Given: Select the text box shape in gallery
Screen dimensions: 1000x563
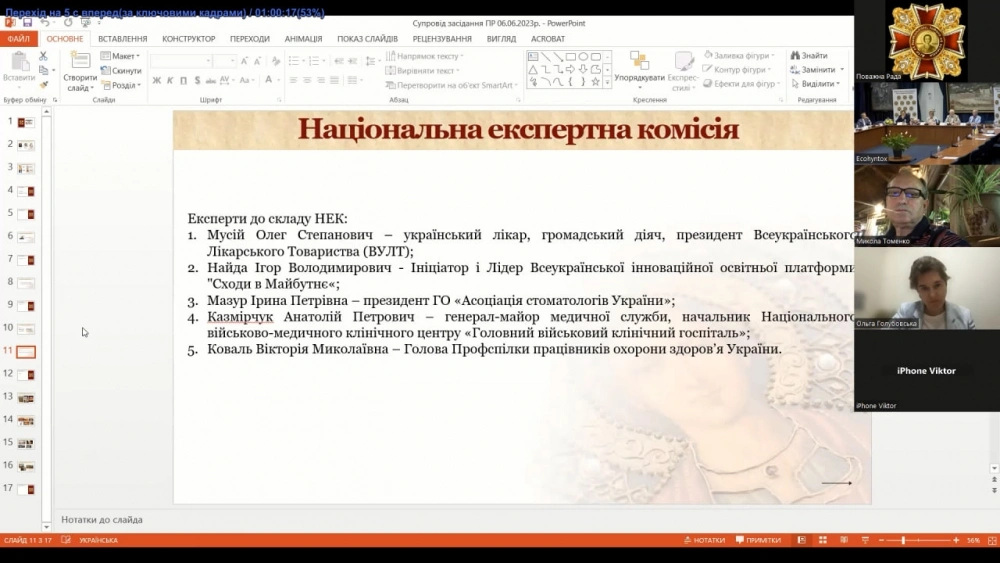Looking at the screenshot, I should (x=533, y=57).
